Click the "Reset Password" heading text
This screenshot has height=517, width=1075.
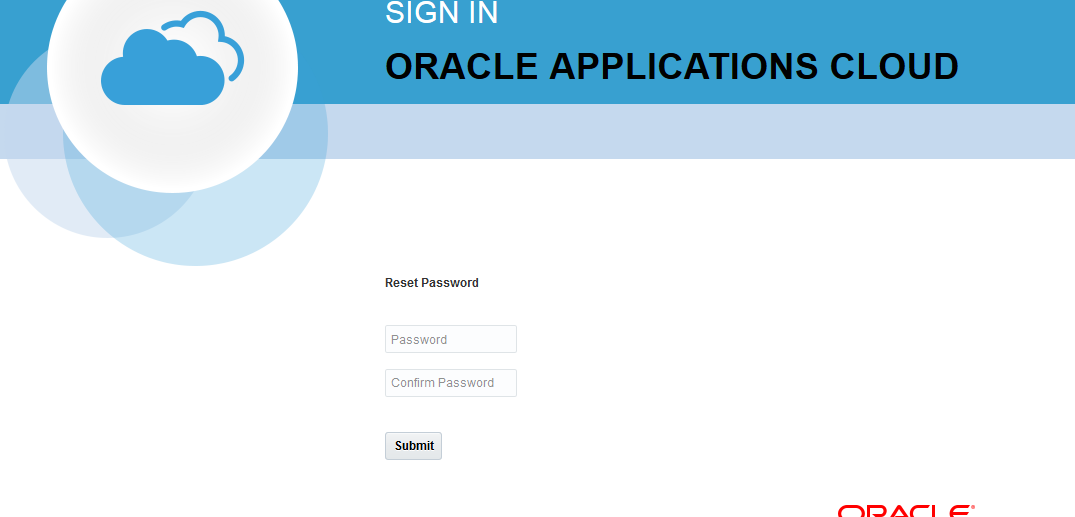(x=432, y=282)
